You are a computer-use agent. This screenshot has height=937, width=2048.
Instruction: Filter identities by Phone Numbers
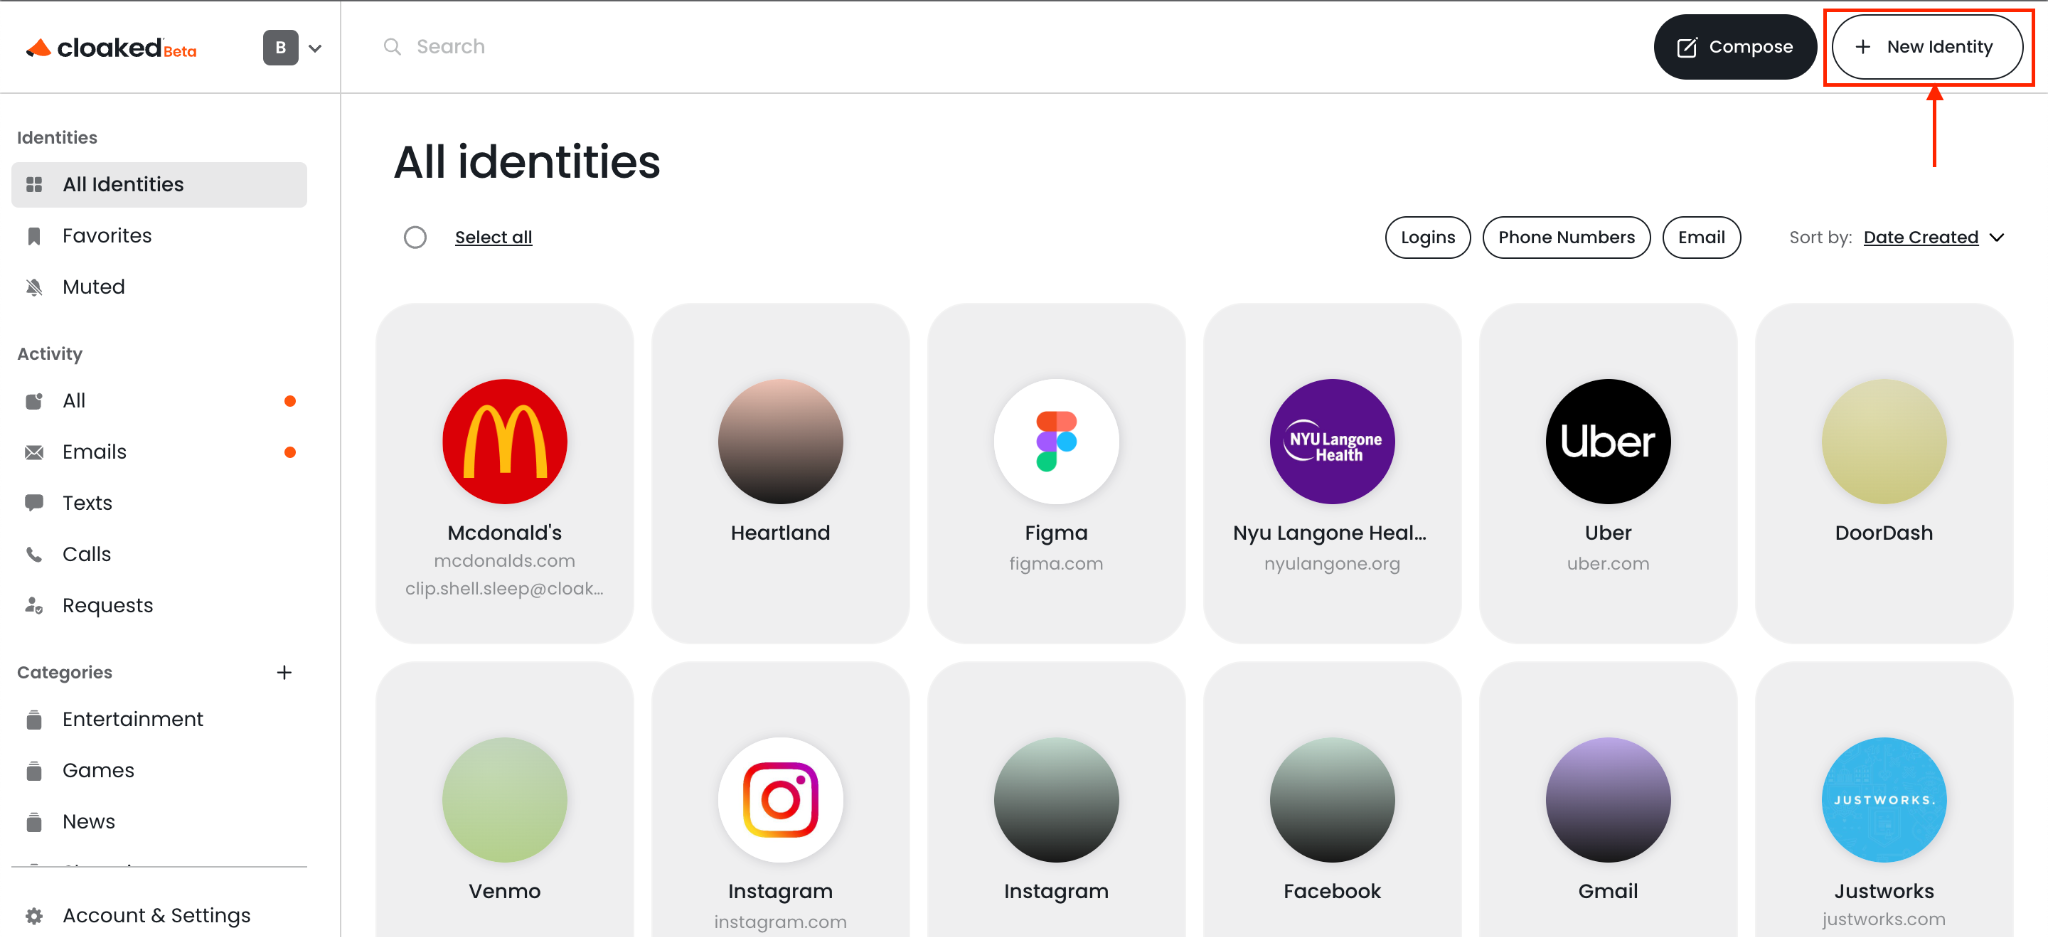coord(1566,237)
